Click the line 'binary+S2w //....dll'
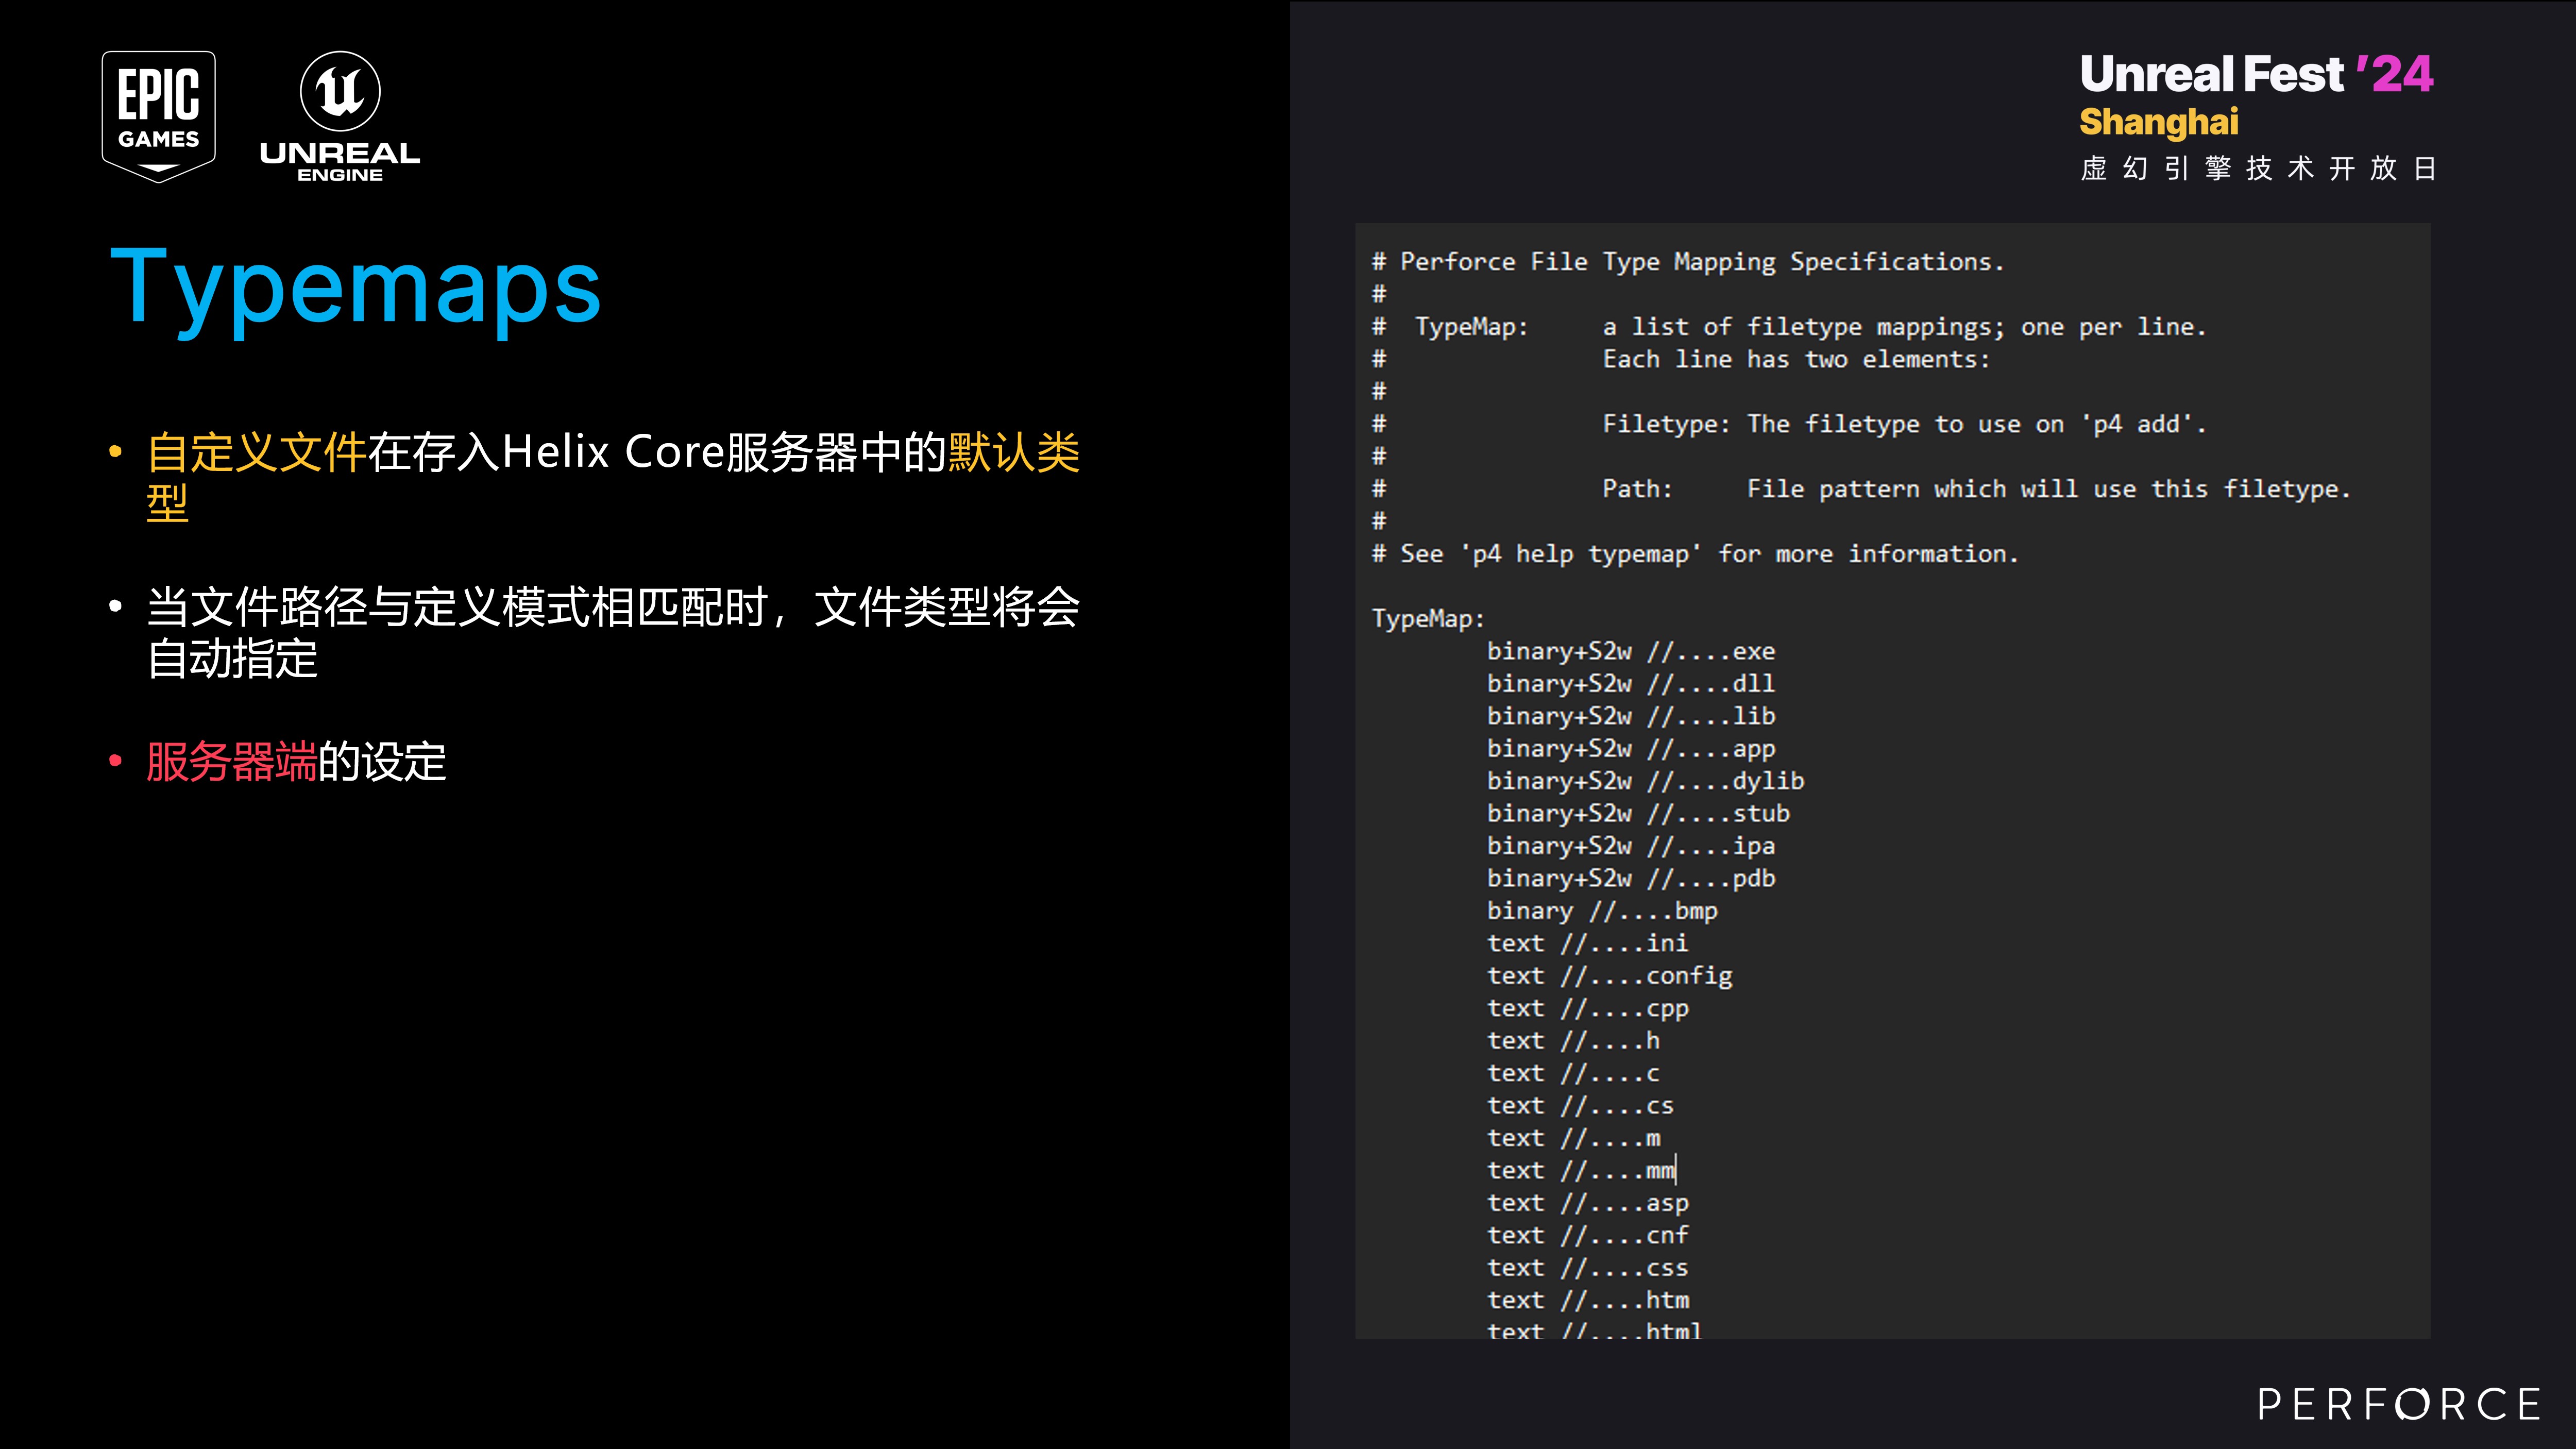2576x1449 pixels. tap(1631, 684)
